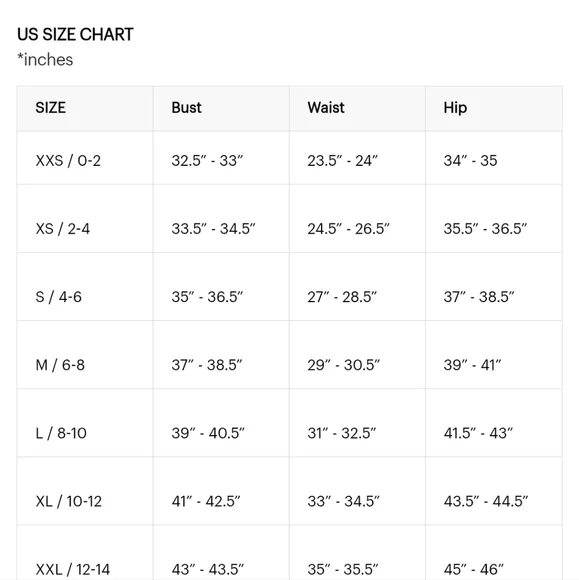The width and height of the screenshot is (579, 580).
Task: Click the Bust column header
Action: (186, 108)
